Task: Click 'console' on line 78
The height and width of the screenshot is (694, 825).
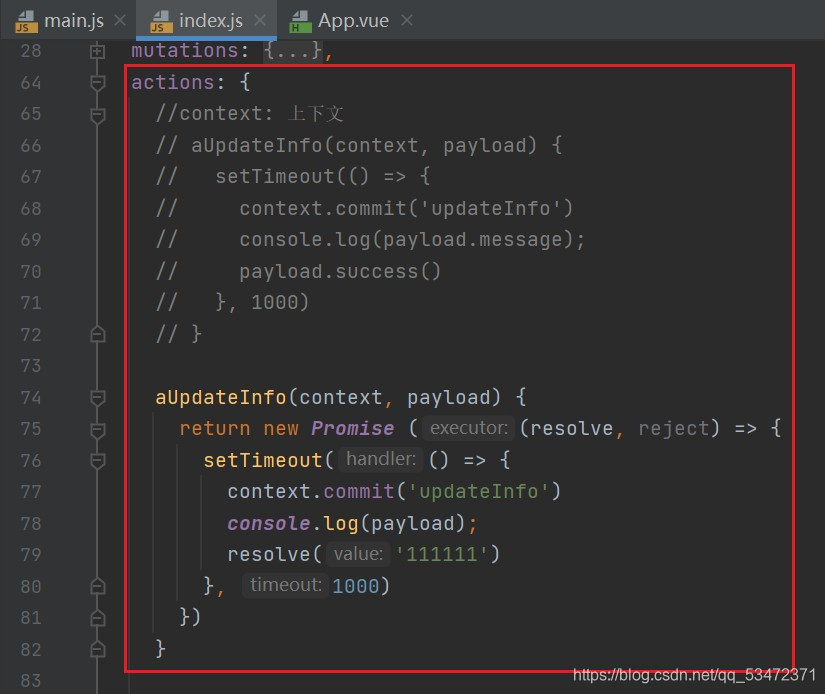Action: [268, 524]
